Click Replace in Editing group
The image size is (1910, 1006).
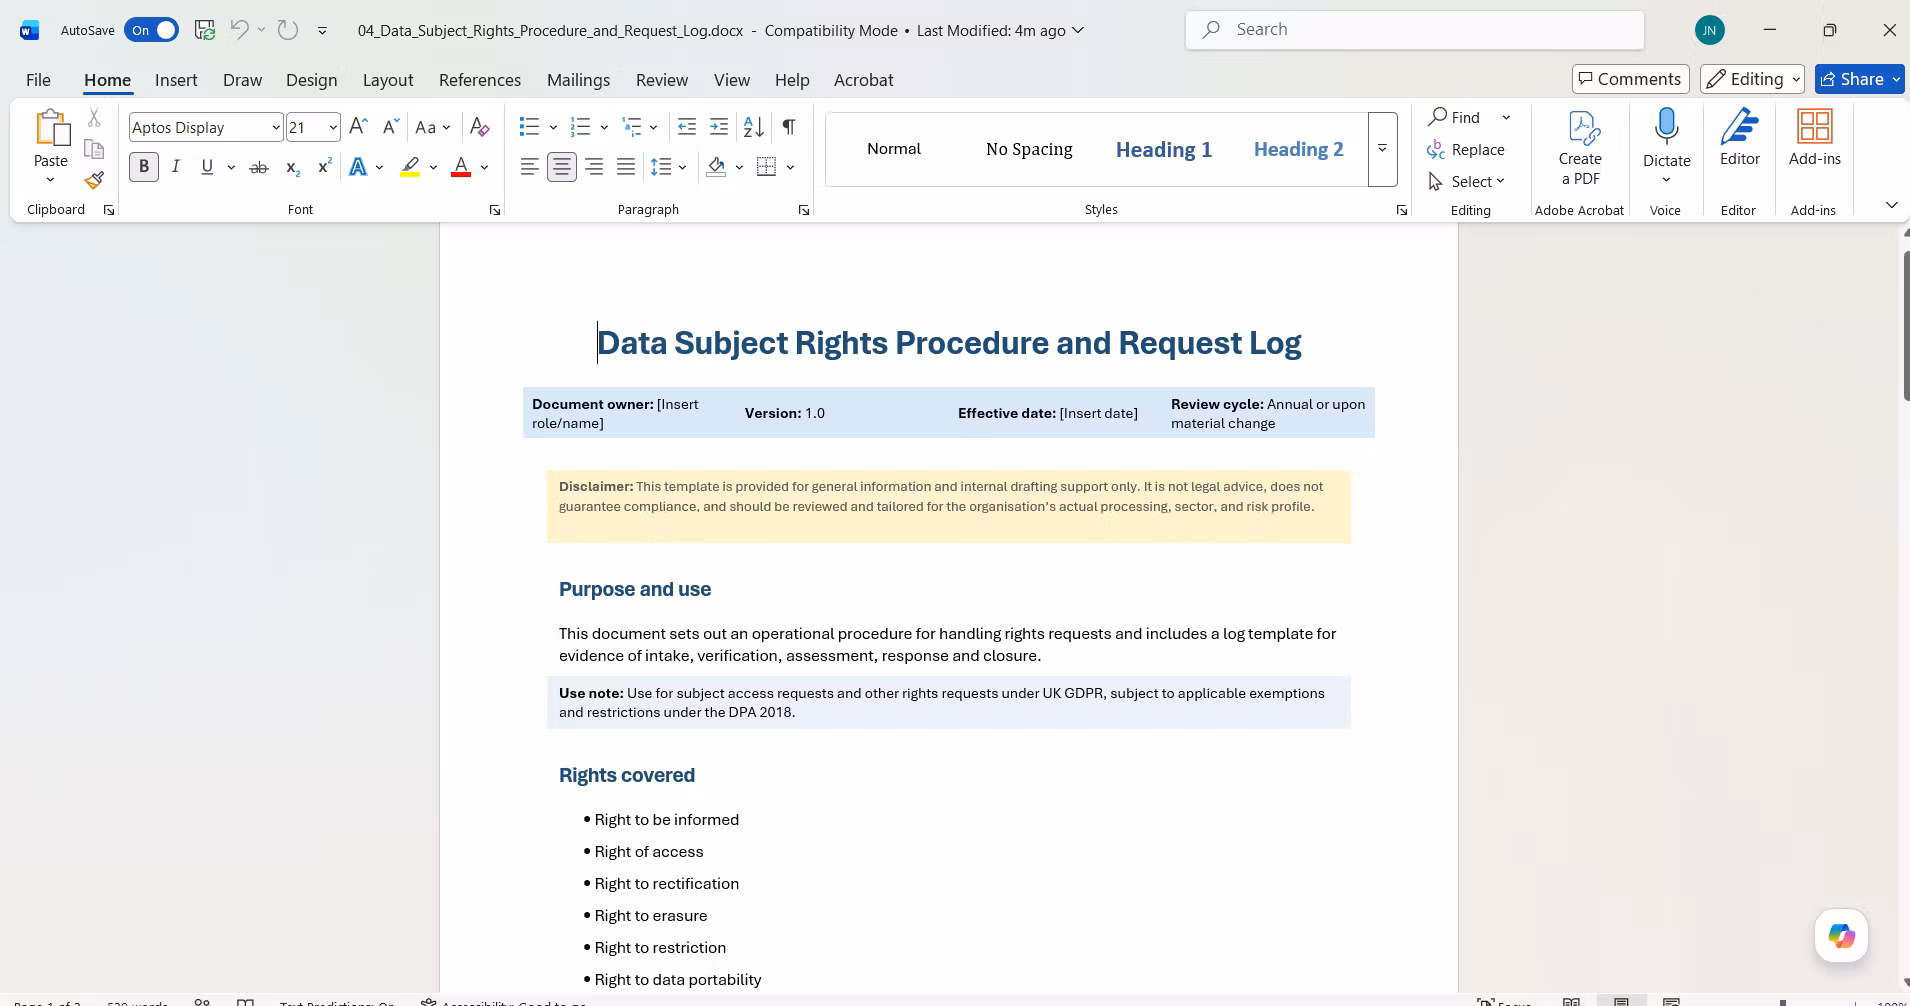click(1466, 149)
